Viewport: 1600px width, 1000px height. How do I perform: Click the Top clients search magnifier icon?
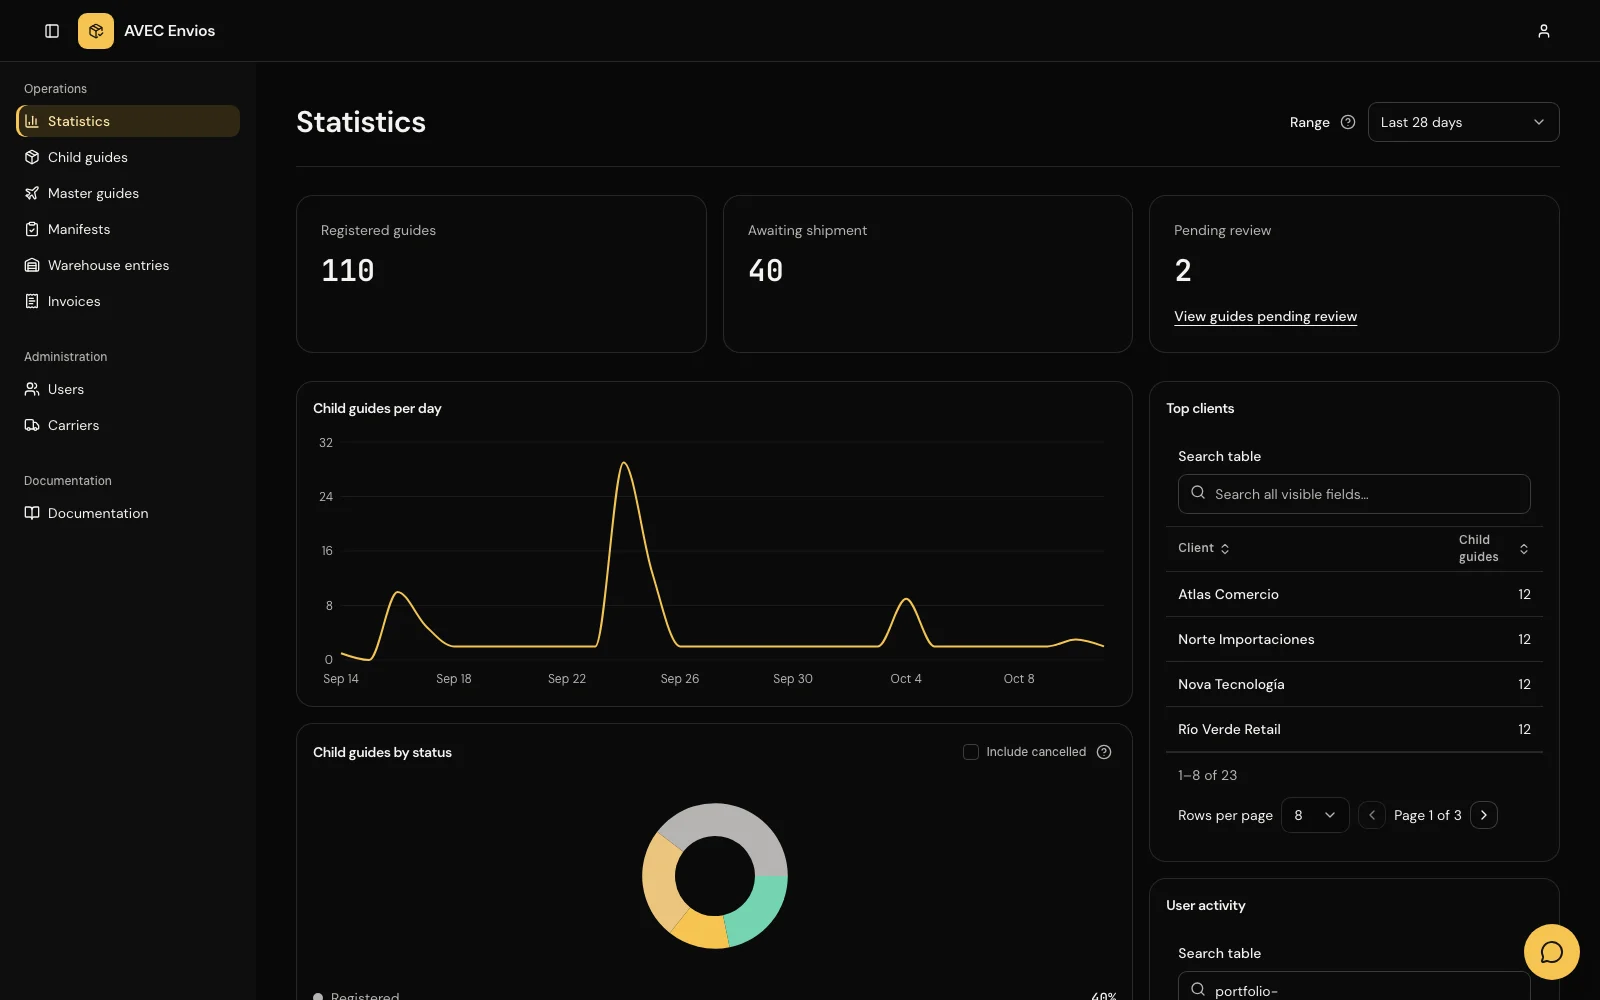click(x=1198, y=493)
